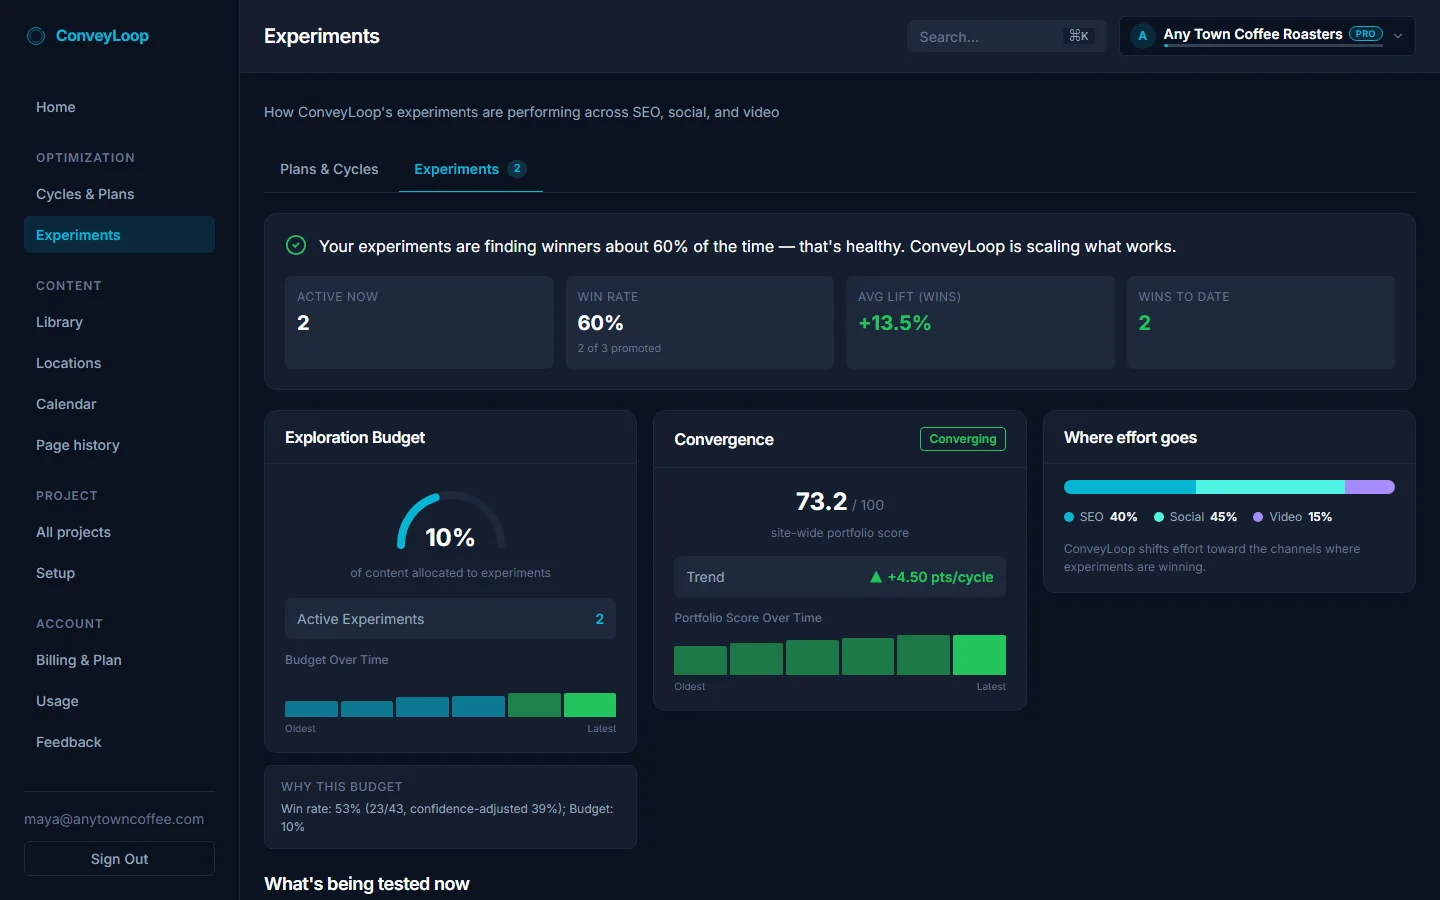Viewport: 1440px width, 900px height.
Task: Click the green check status icon
Action: tap(296, 245)
